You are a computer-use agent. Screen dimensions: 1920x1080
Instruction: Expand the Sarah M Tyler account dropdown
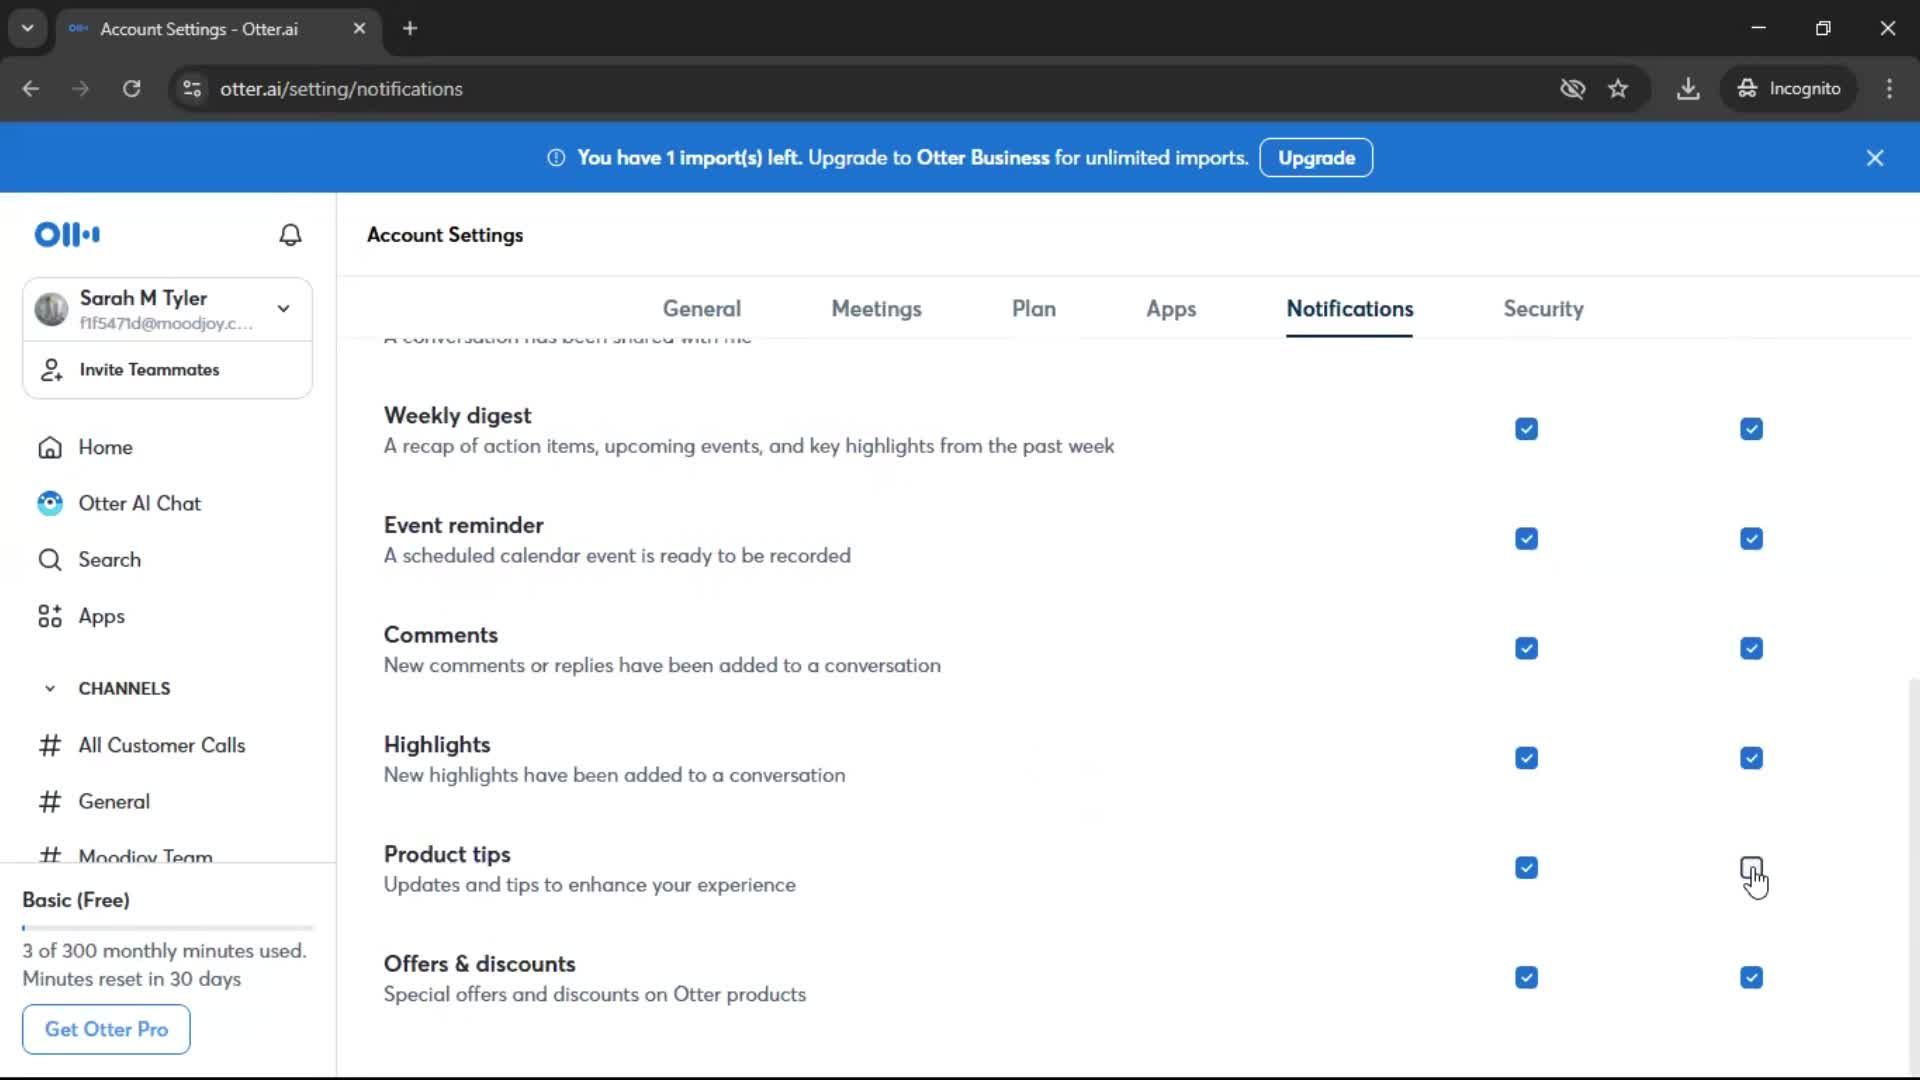tap(284, 309)
